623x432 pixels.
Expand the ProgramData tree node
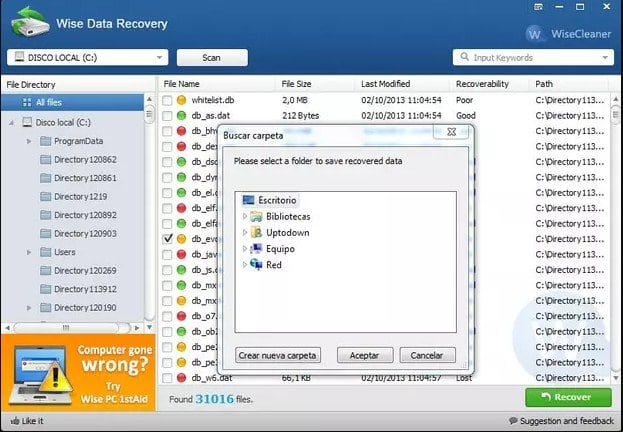coord(29,141)
